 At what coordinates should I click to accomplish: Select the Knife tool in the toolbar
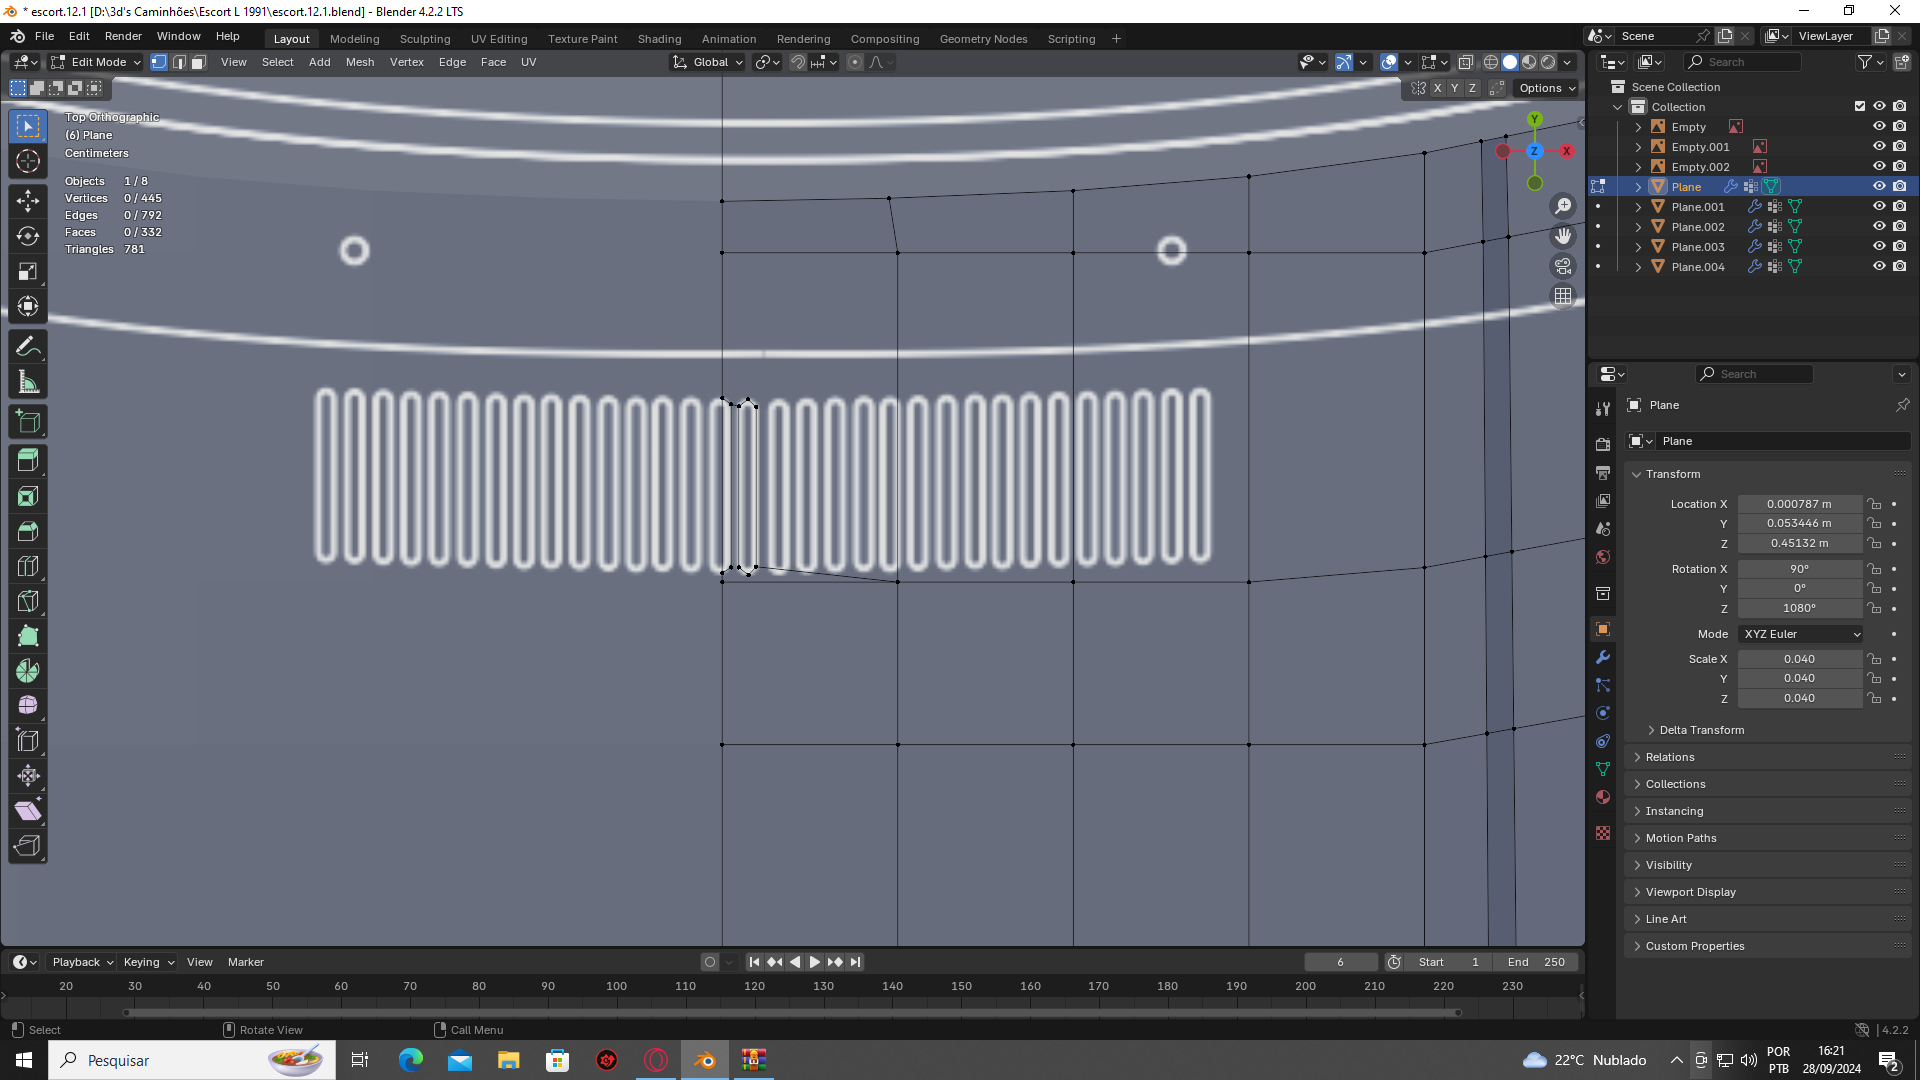point(28,601)
